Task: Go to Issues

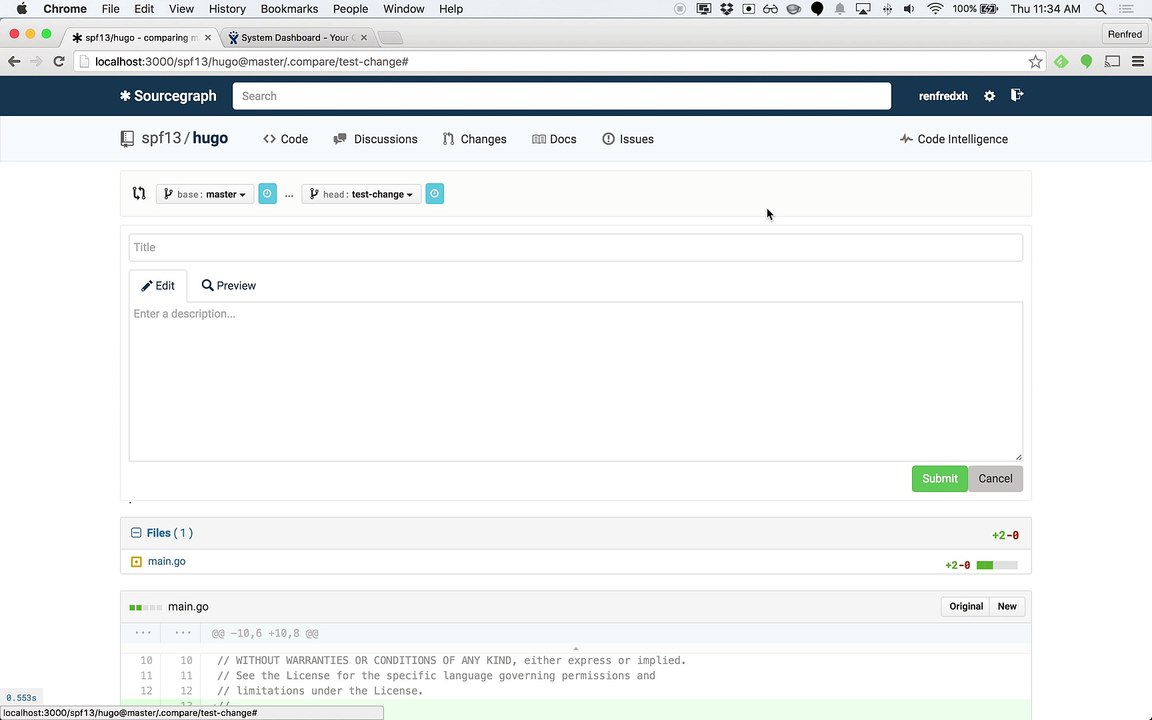Action: coord(628,139)
